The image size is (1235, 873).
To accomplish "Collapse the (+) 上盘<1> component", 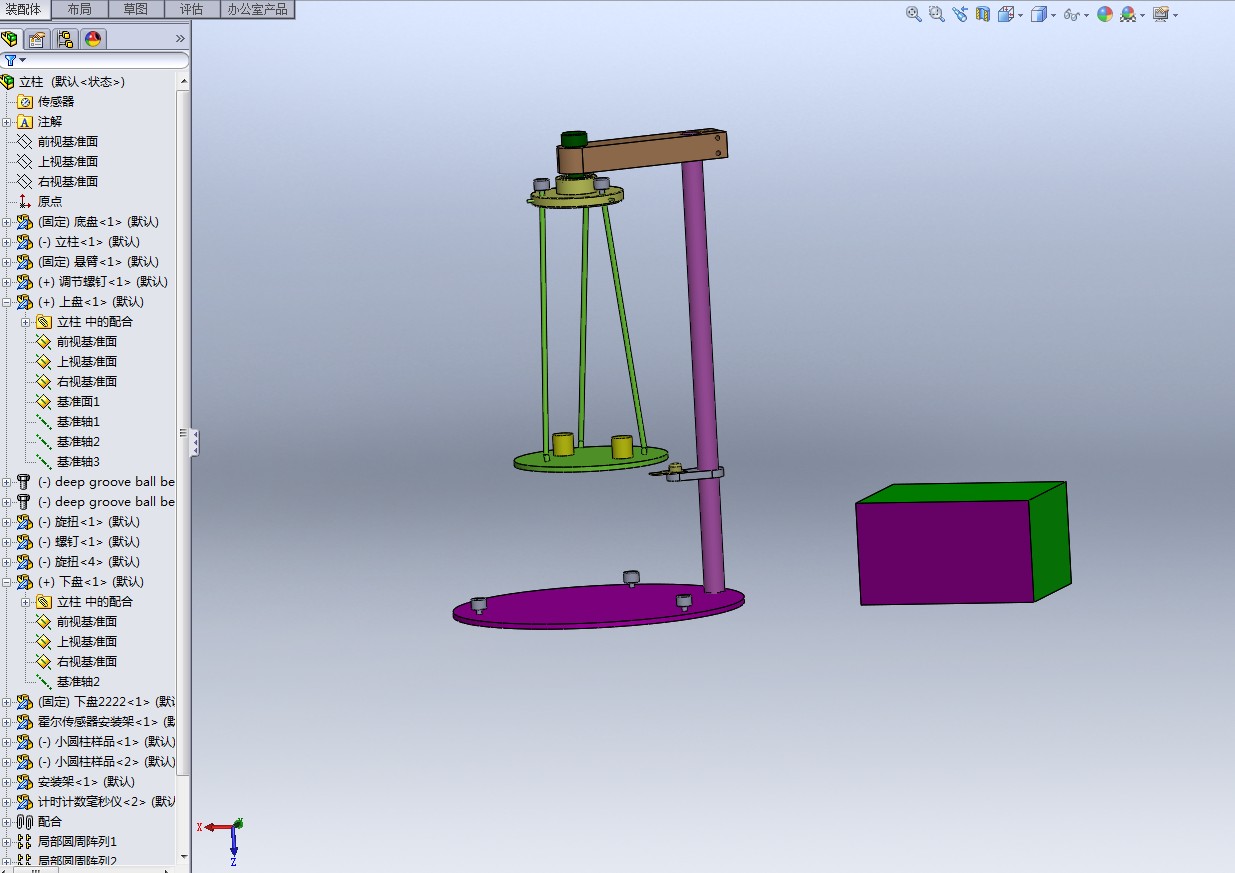I will 7,302.
